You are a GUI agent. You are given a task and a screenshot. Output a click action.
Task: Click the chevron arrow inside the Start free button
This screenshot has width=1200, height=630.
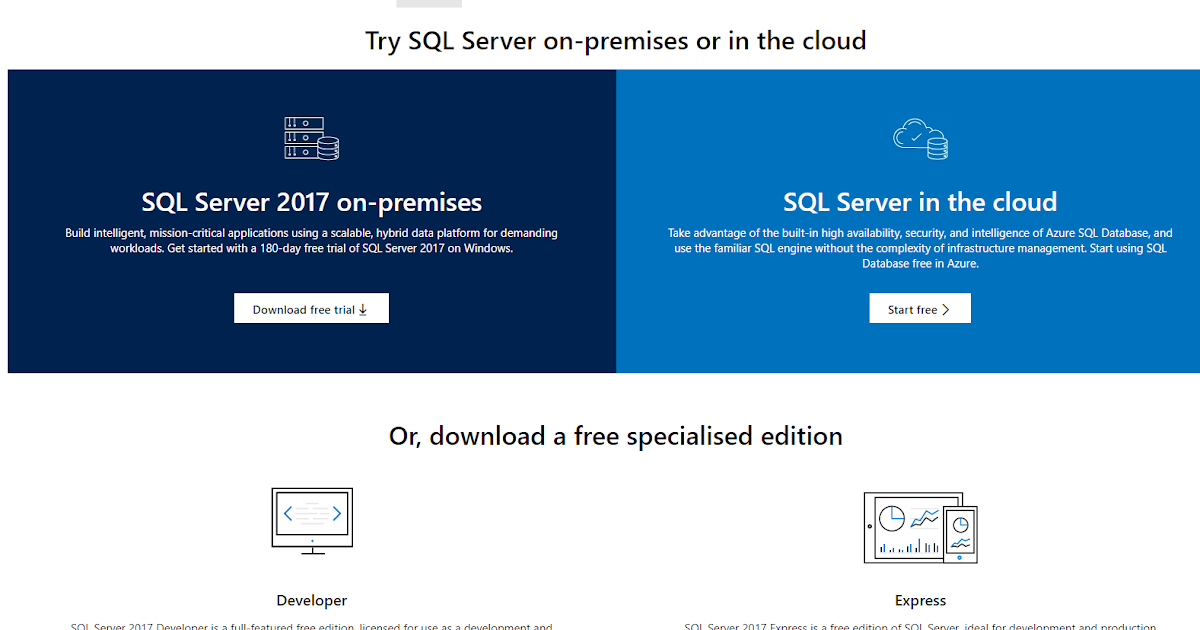[x=945, y=308]
